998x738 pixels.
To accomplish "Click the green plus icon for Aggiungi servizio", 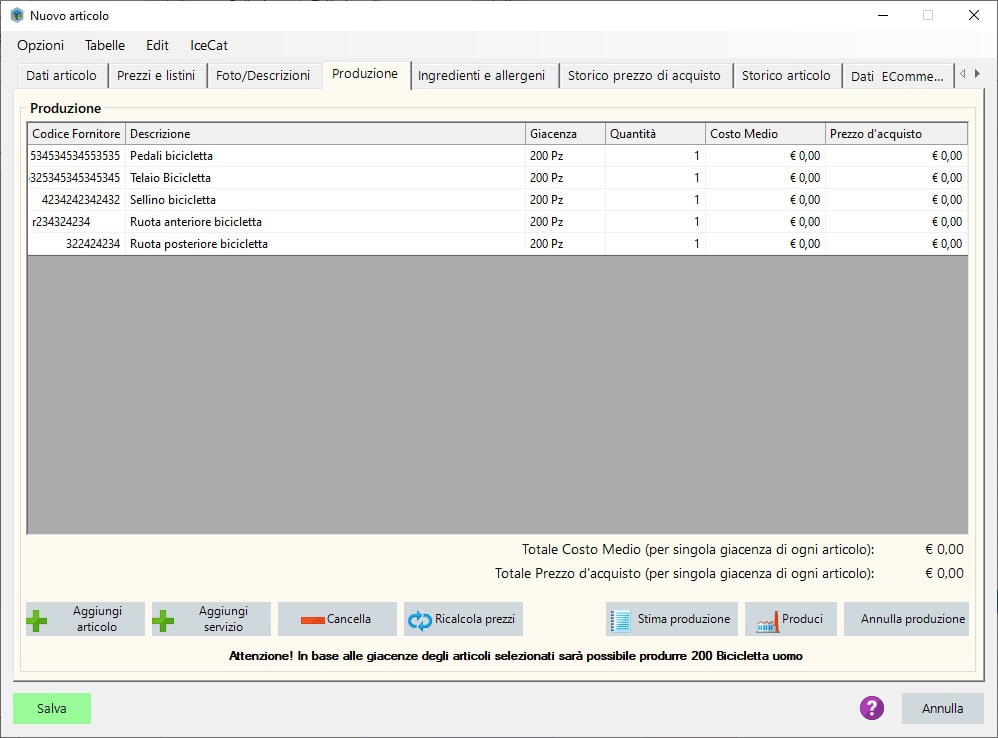I will pyautogui.click(x=163, y=621).
